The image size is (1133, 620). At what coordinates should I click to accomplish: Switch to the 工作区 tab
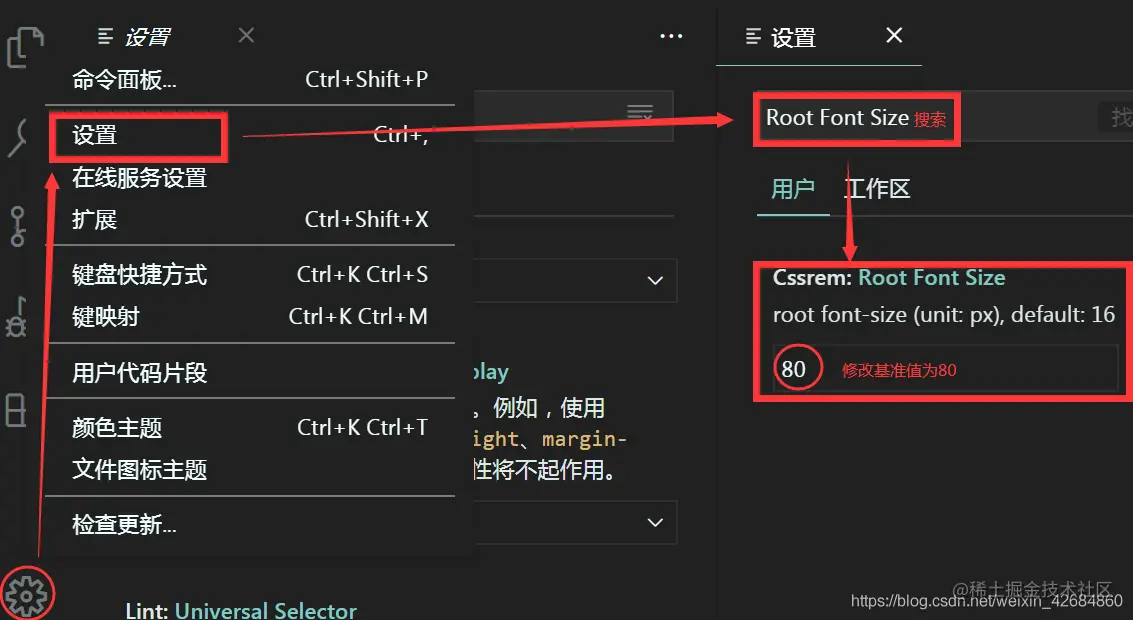tap(877, 189)
